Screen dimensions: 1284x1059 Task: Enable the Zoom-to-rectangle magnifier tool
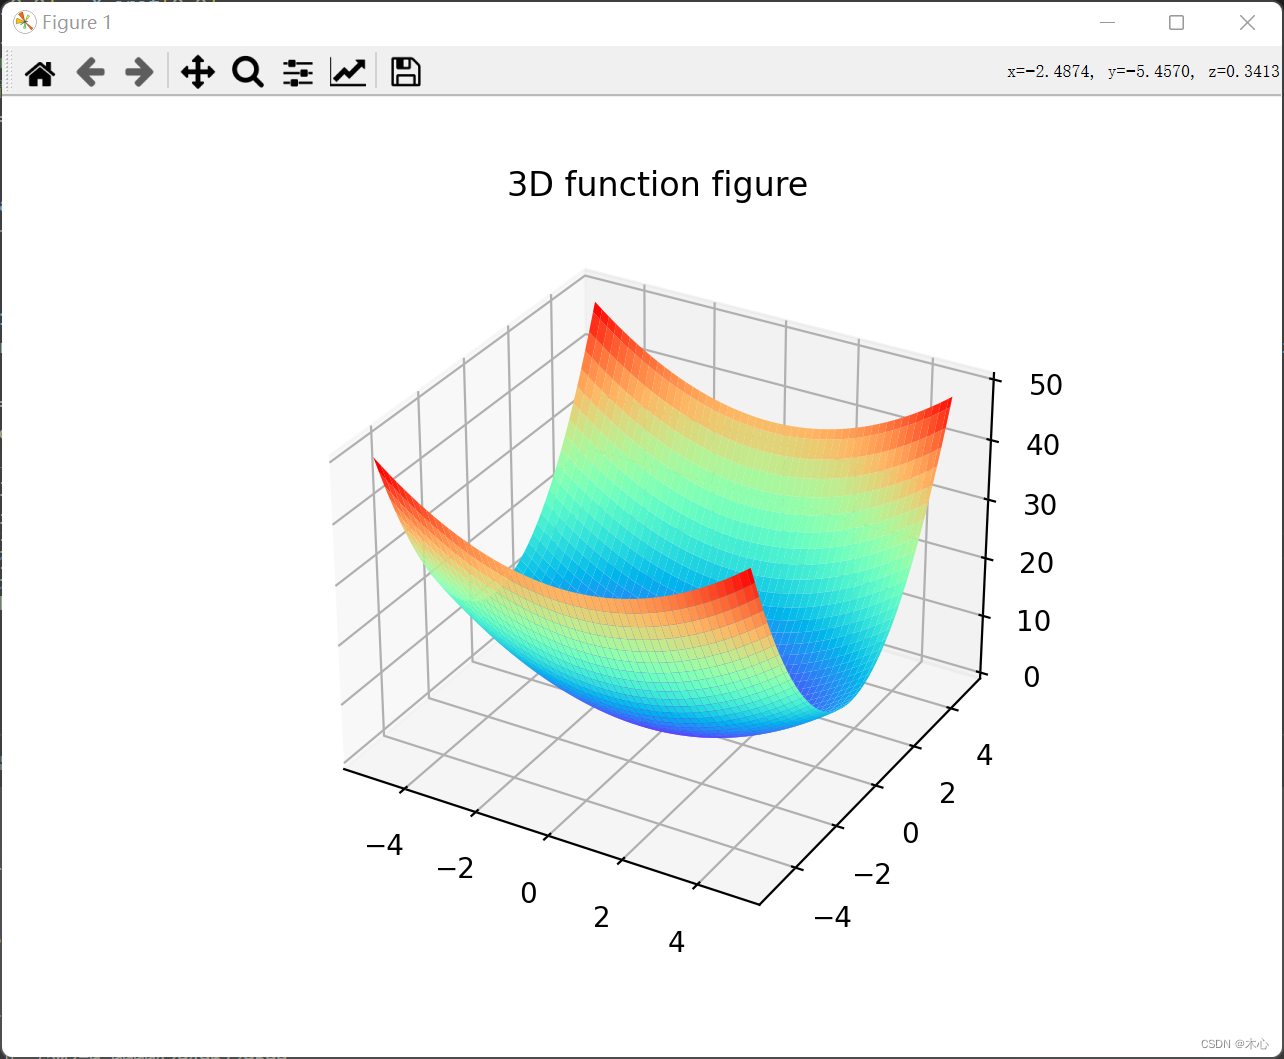247,71
